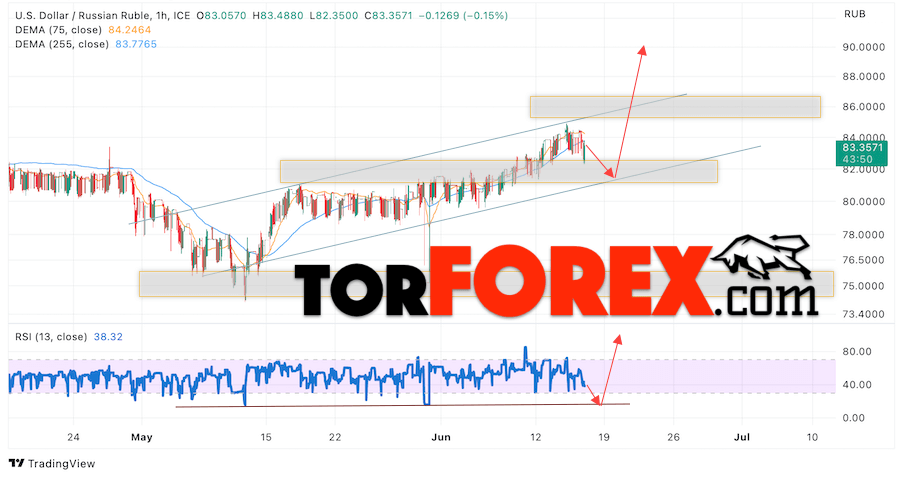Click the 26 date axis label
Image resolution: width=903 pixels, height=478 pixels.
point(673,437)
